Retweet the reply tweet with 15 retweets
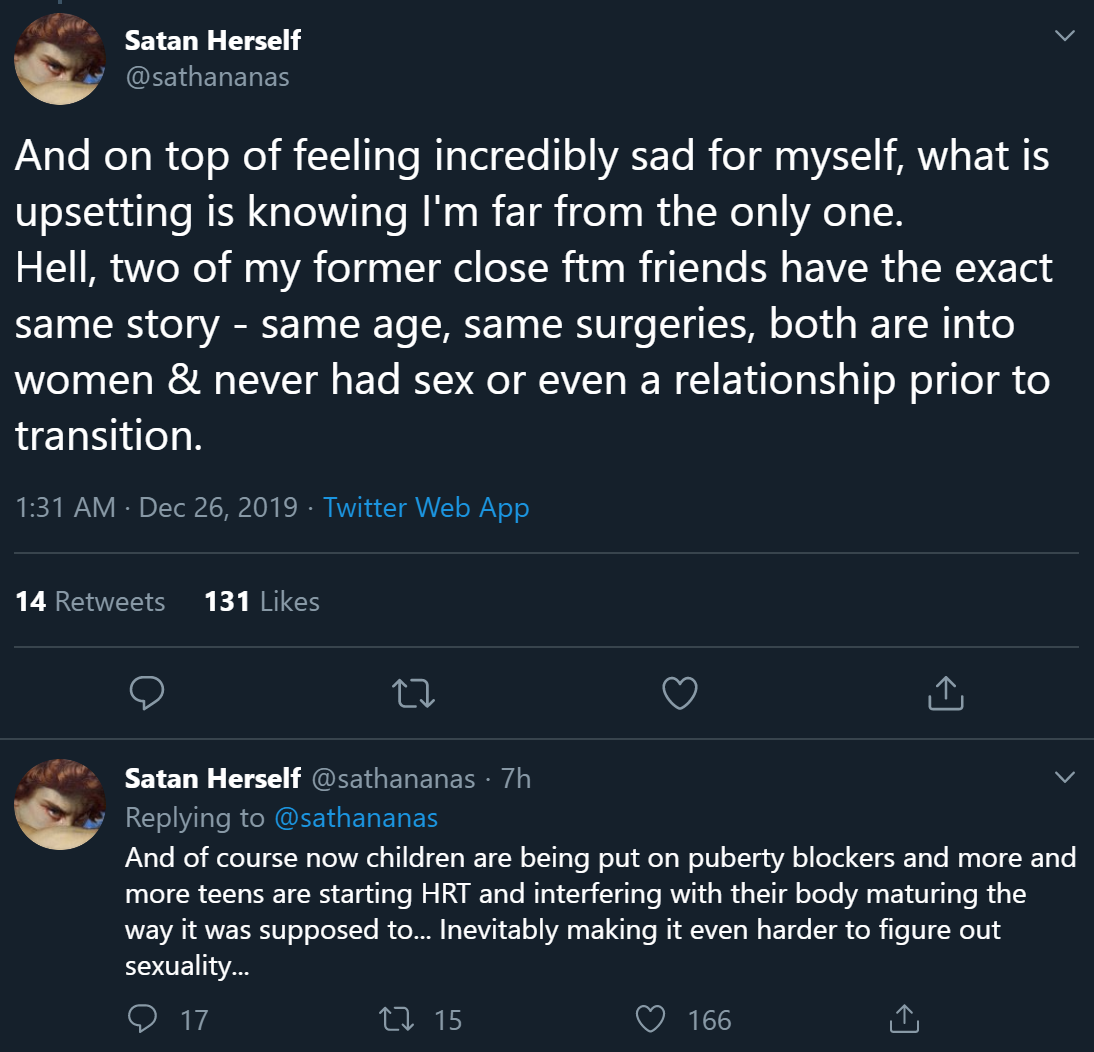 (391, 1019)
